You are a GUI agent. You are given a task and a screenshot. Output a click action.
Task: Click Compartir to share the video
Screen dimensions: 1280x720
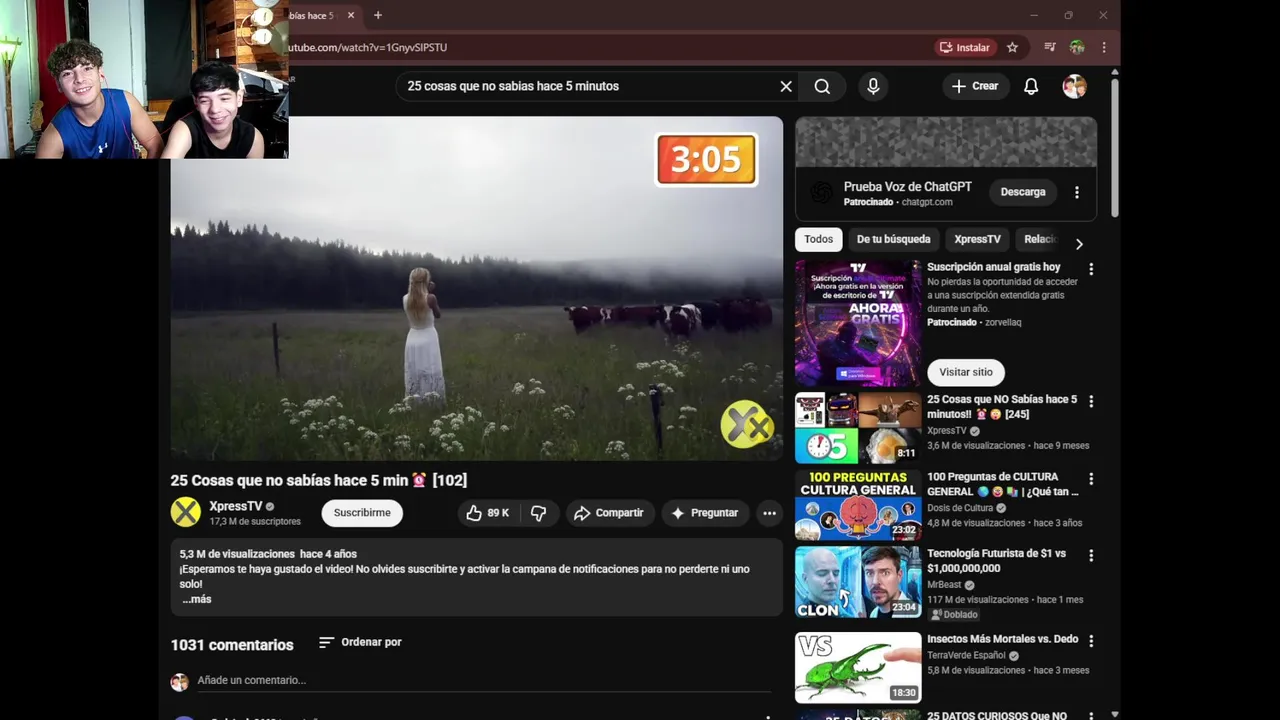click(x=609, y=513)
